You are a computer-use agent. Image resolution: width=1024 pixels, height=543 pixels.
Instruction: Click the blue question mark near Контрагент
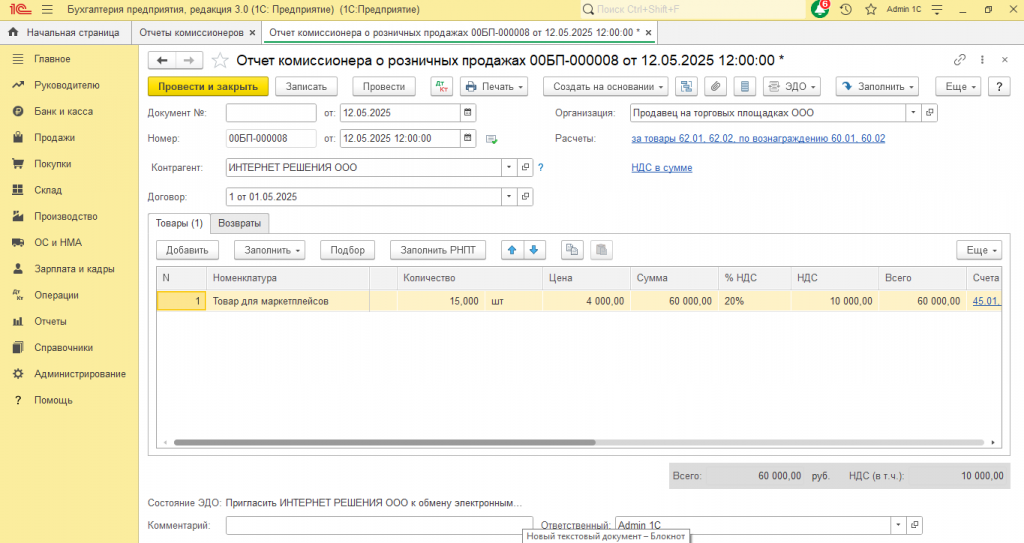coord(540,167)
